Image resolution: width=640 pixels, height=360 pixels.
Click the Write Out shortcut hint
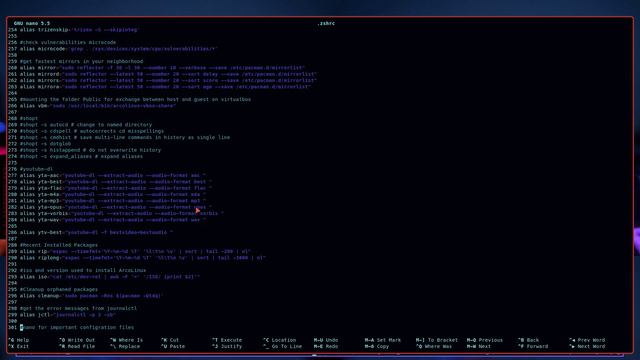point(77,340)
